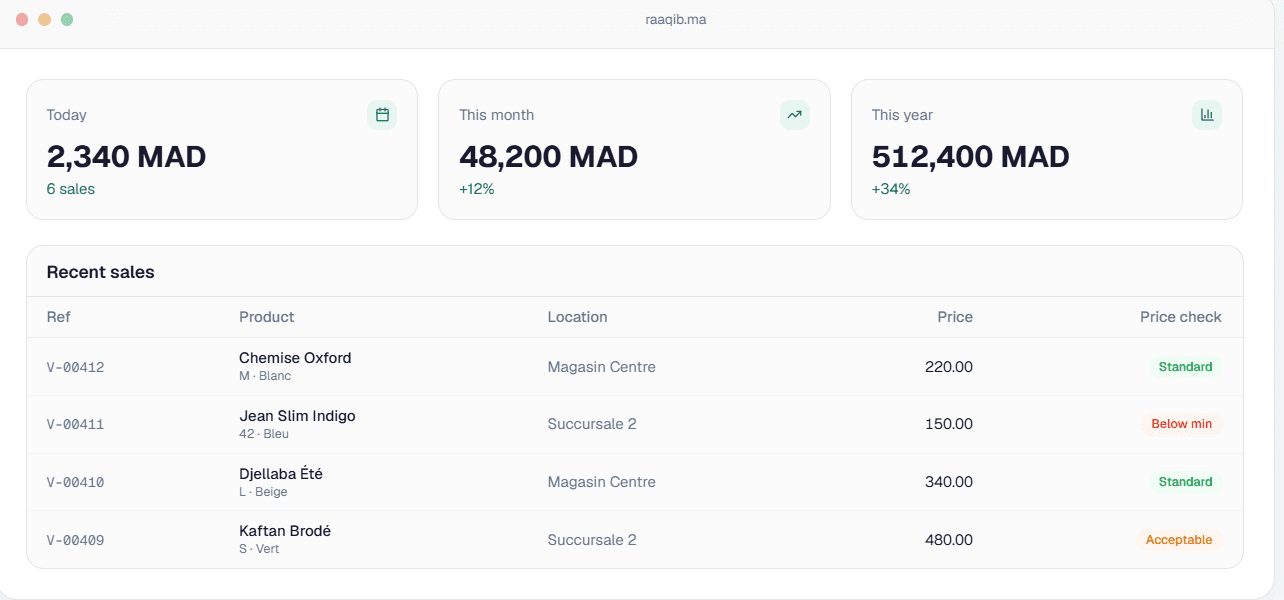Click the calendar icon on Today card
Screen dimensions: 1284x600
coord(382,115)
